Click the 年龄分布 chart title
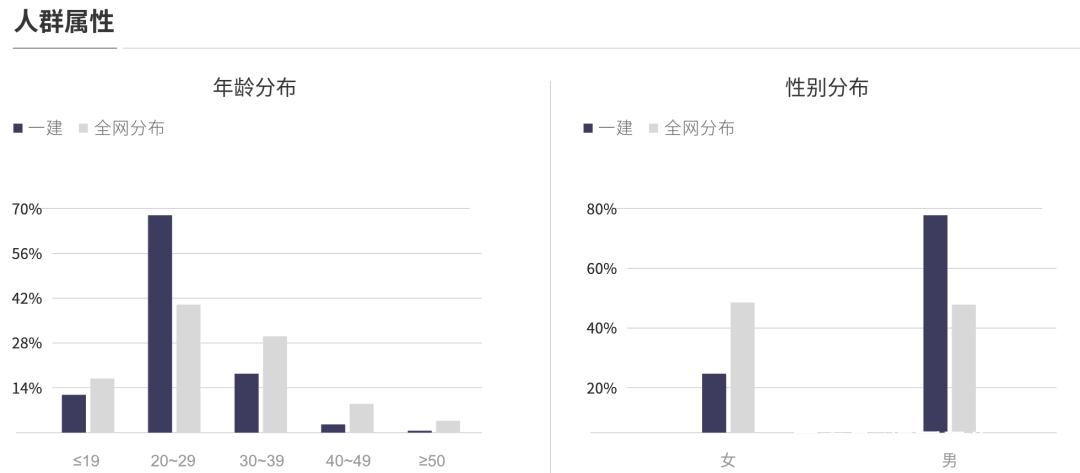Screen dimensions: 1080x473 255,87
